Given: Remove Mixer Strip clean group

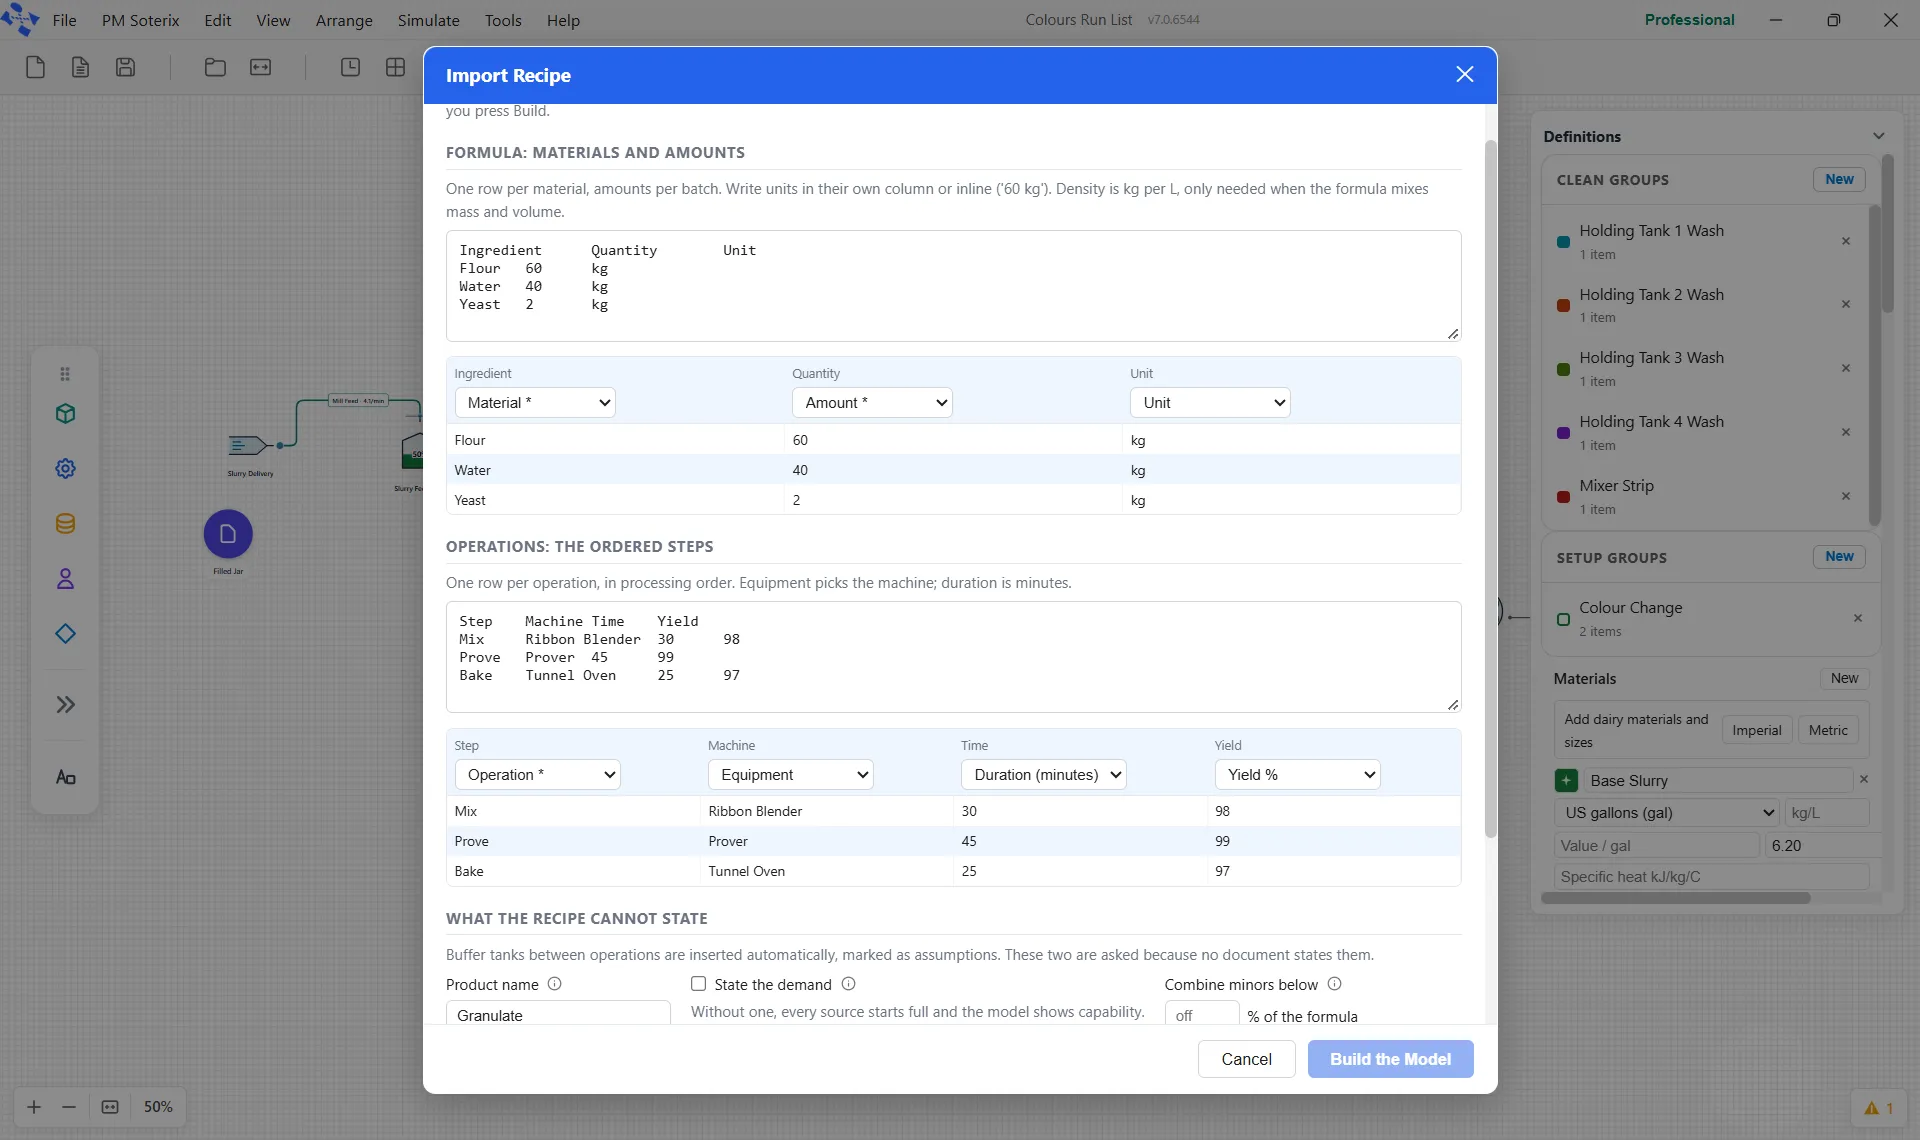Looking at the screenshot, I should [x=1846, y=496].
